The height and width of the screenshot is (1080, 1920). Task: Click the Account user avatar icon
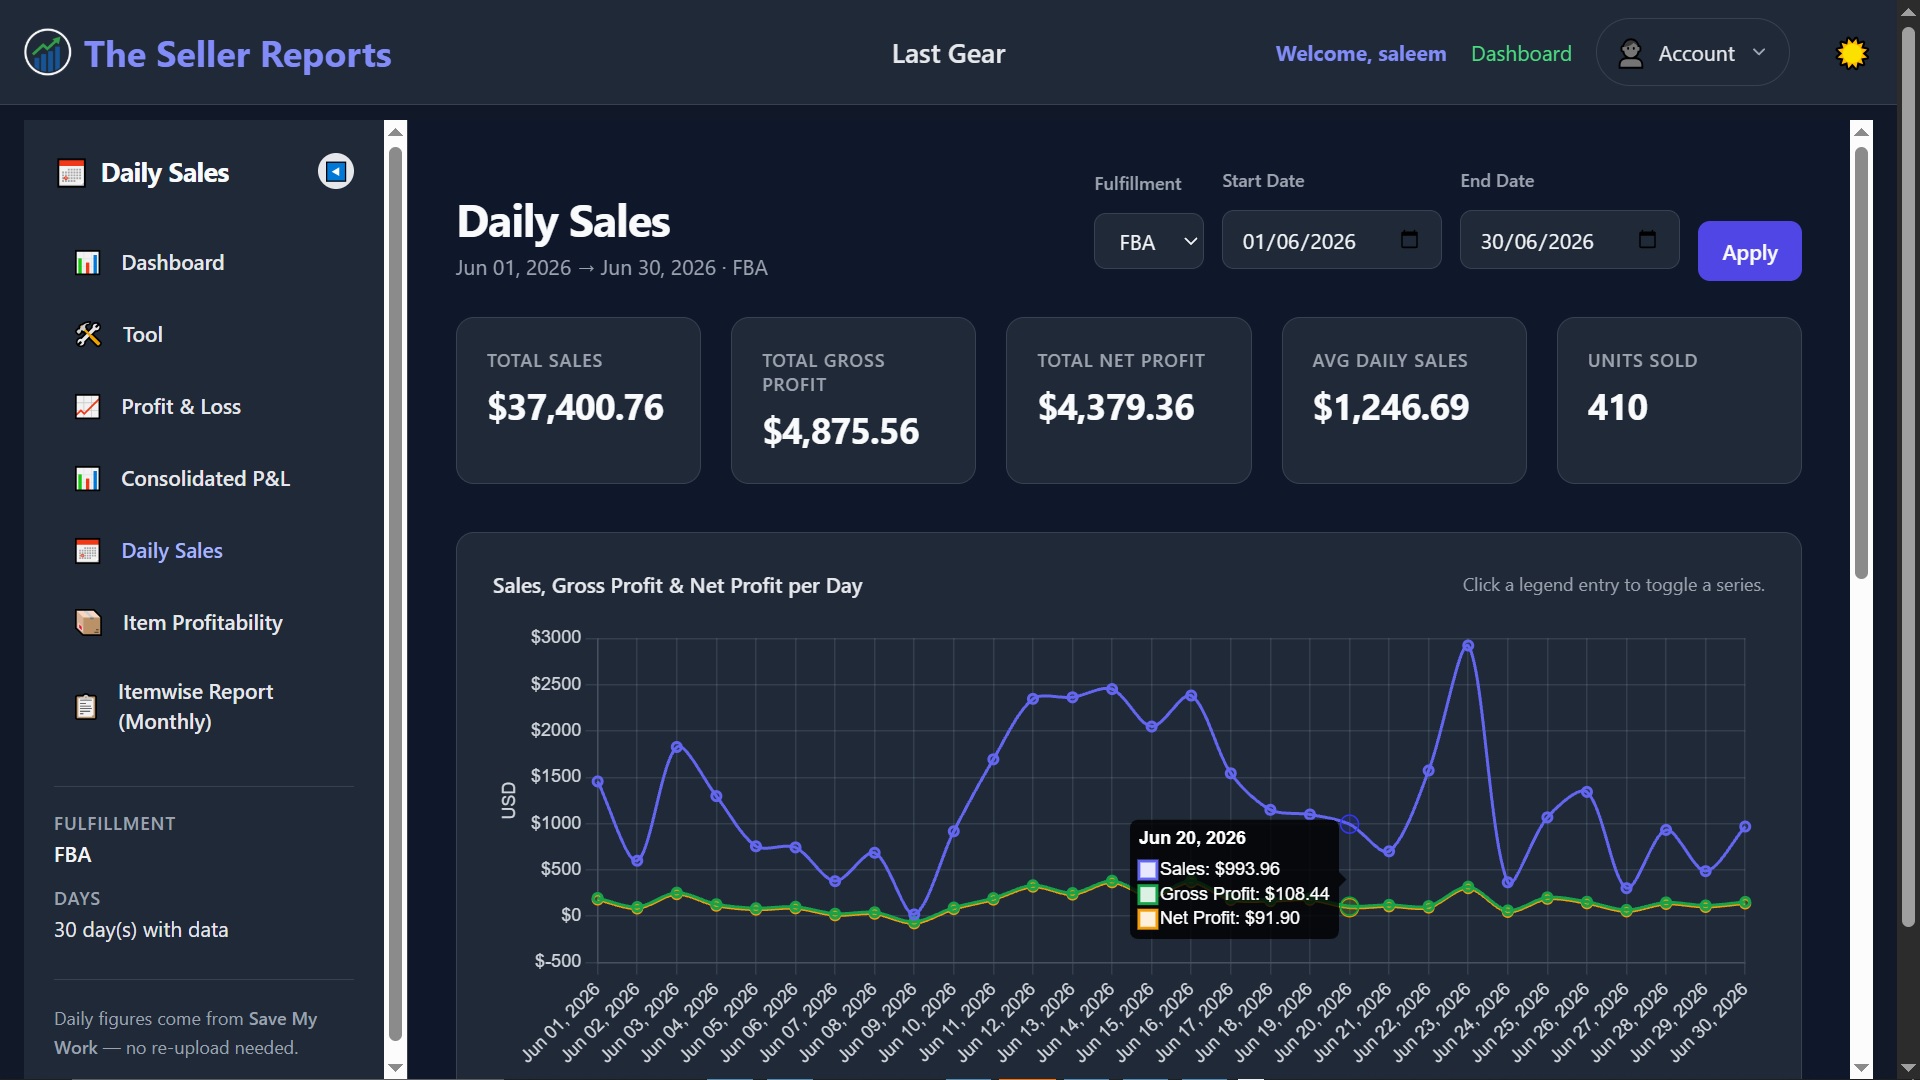[x=1630, y=53]
